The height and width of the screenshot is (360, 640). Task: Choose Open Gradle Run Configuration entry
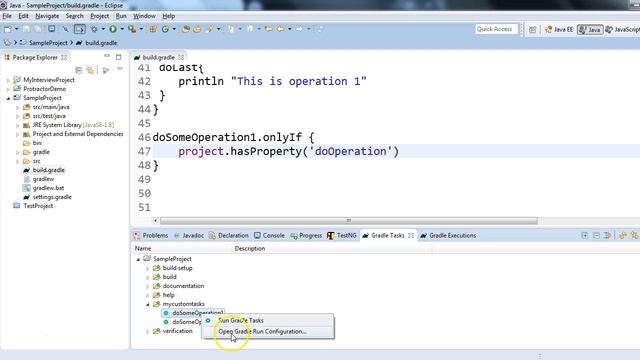pyautogui.click(x=267, y=331)
